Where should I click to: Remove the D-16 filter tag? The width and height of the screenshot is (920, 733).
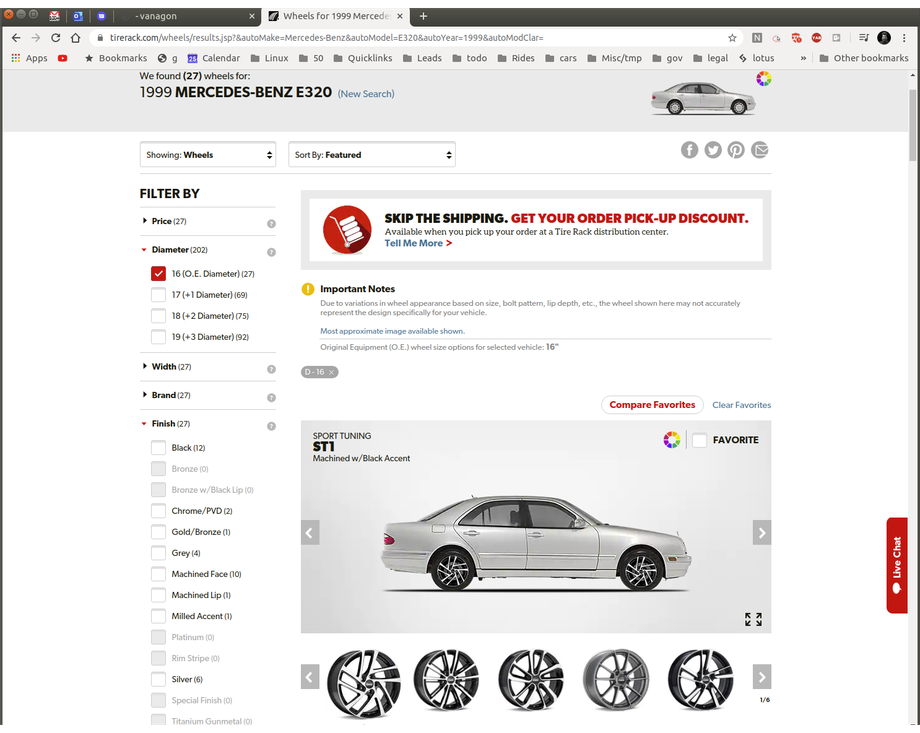332,372
